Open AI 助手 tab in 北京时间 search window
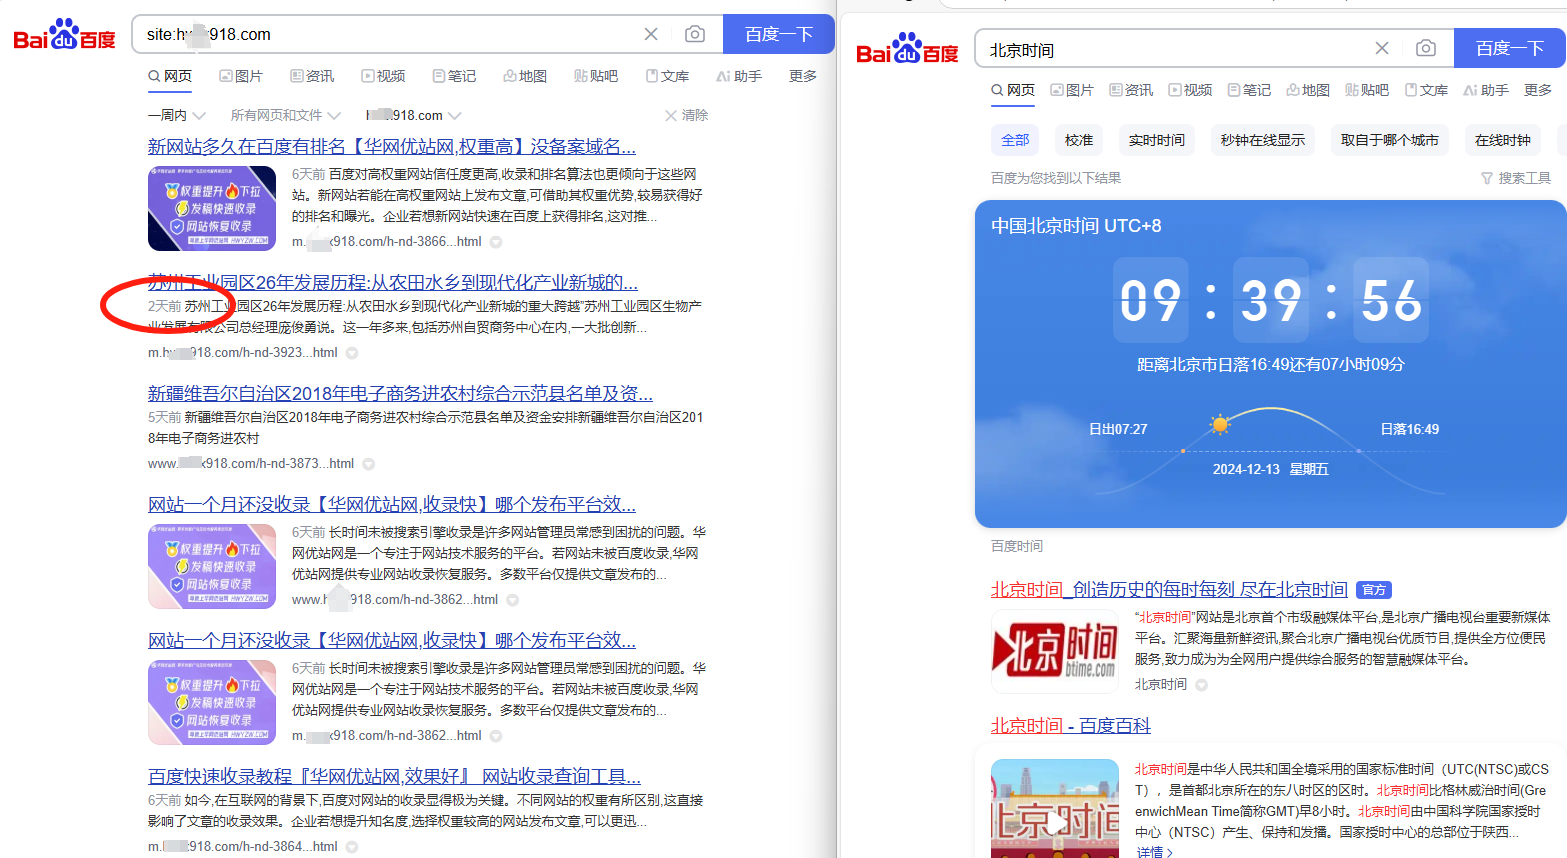The width and height of the screenshot is (1567, 858). [1486, 90]
